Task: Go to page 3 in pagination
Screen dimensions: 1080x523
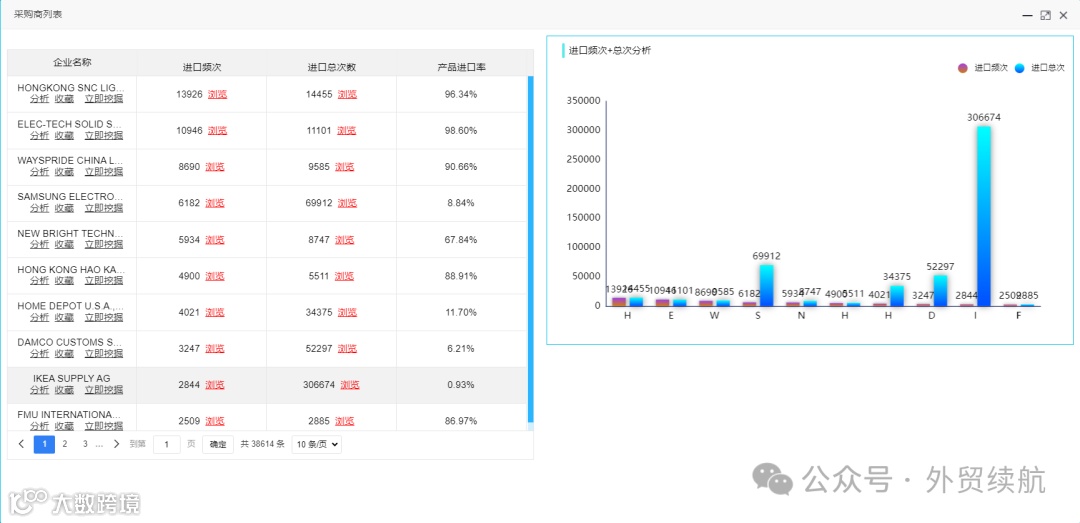Action: (x=85, y=444)
